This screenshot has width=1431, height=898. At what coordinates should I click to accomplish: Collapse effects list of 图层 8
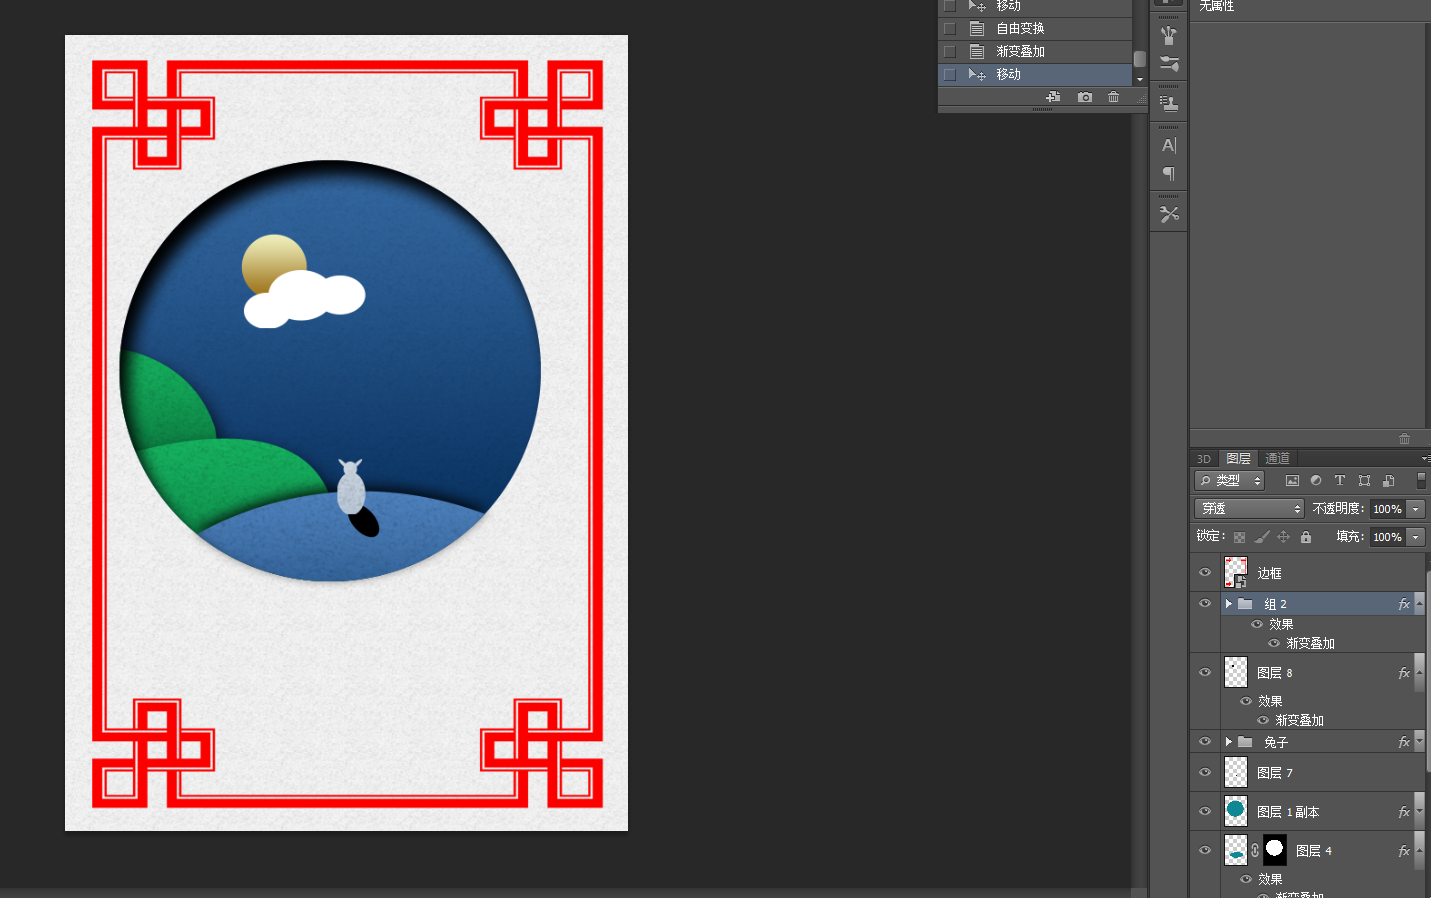[1419, 673]
